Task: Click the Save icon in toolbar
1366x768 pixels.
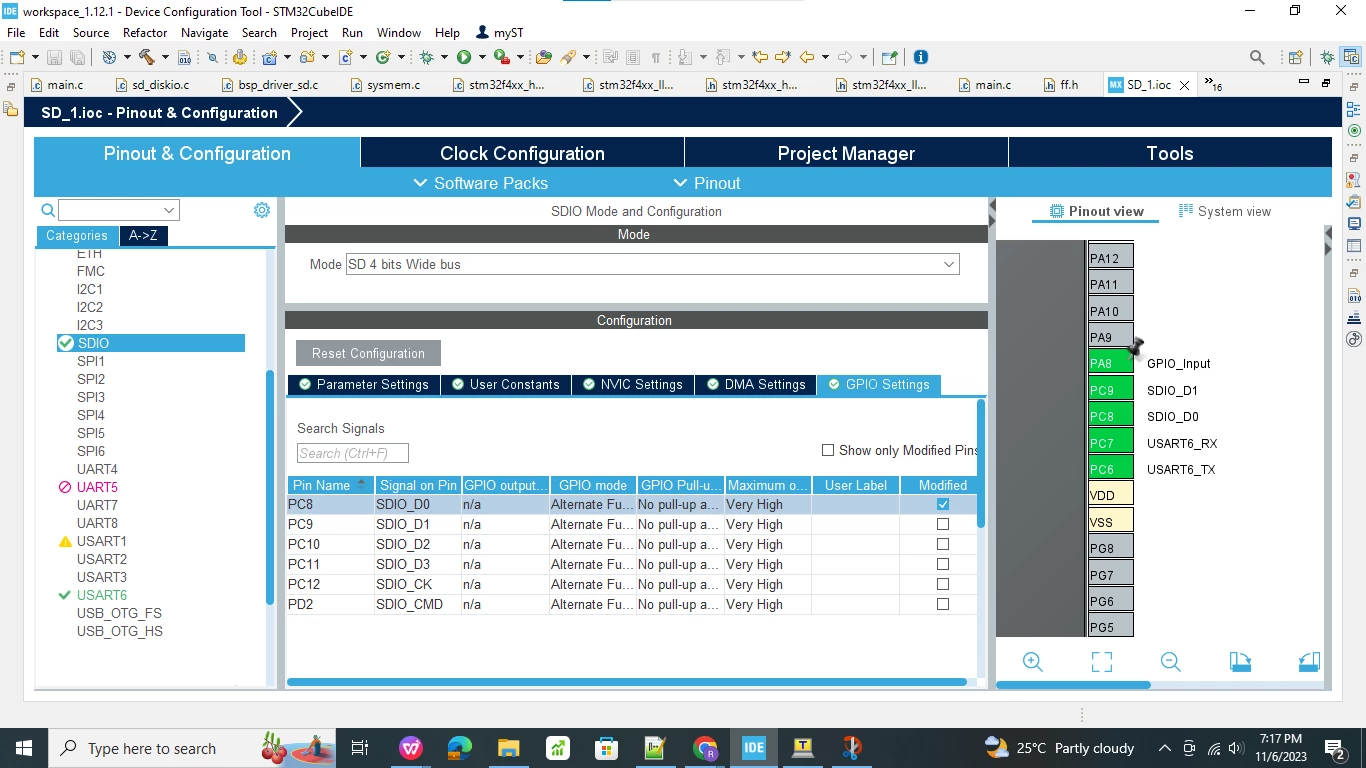Action: click(54, 57)
